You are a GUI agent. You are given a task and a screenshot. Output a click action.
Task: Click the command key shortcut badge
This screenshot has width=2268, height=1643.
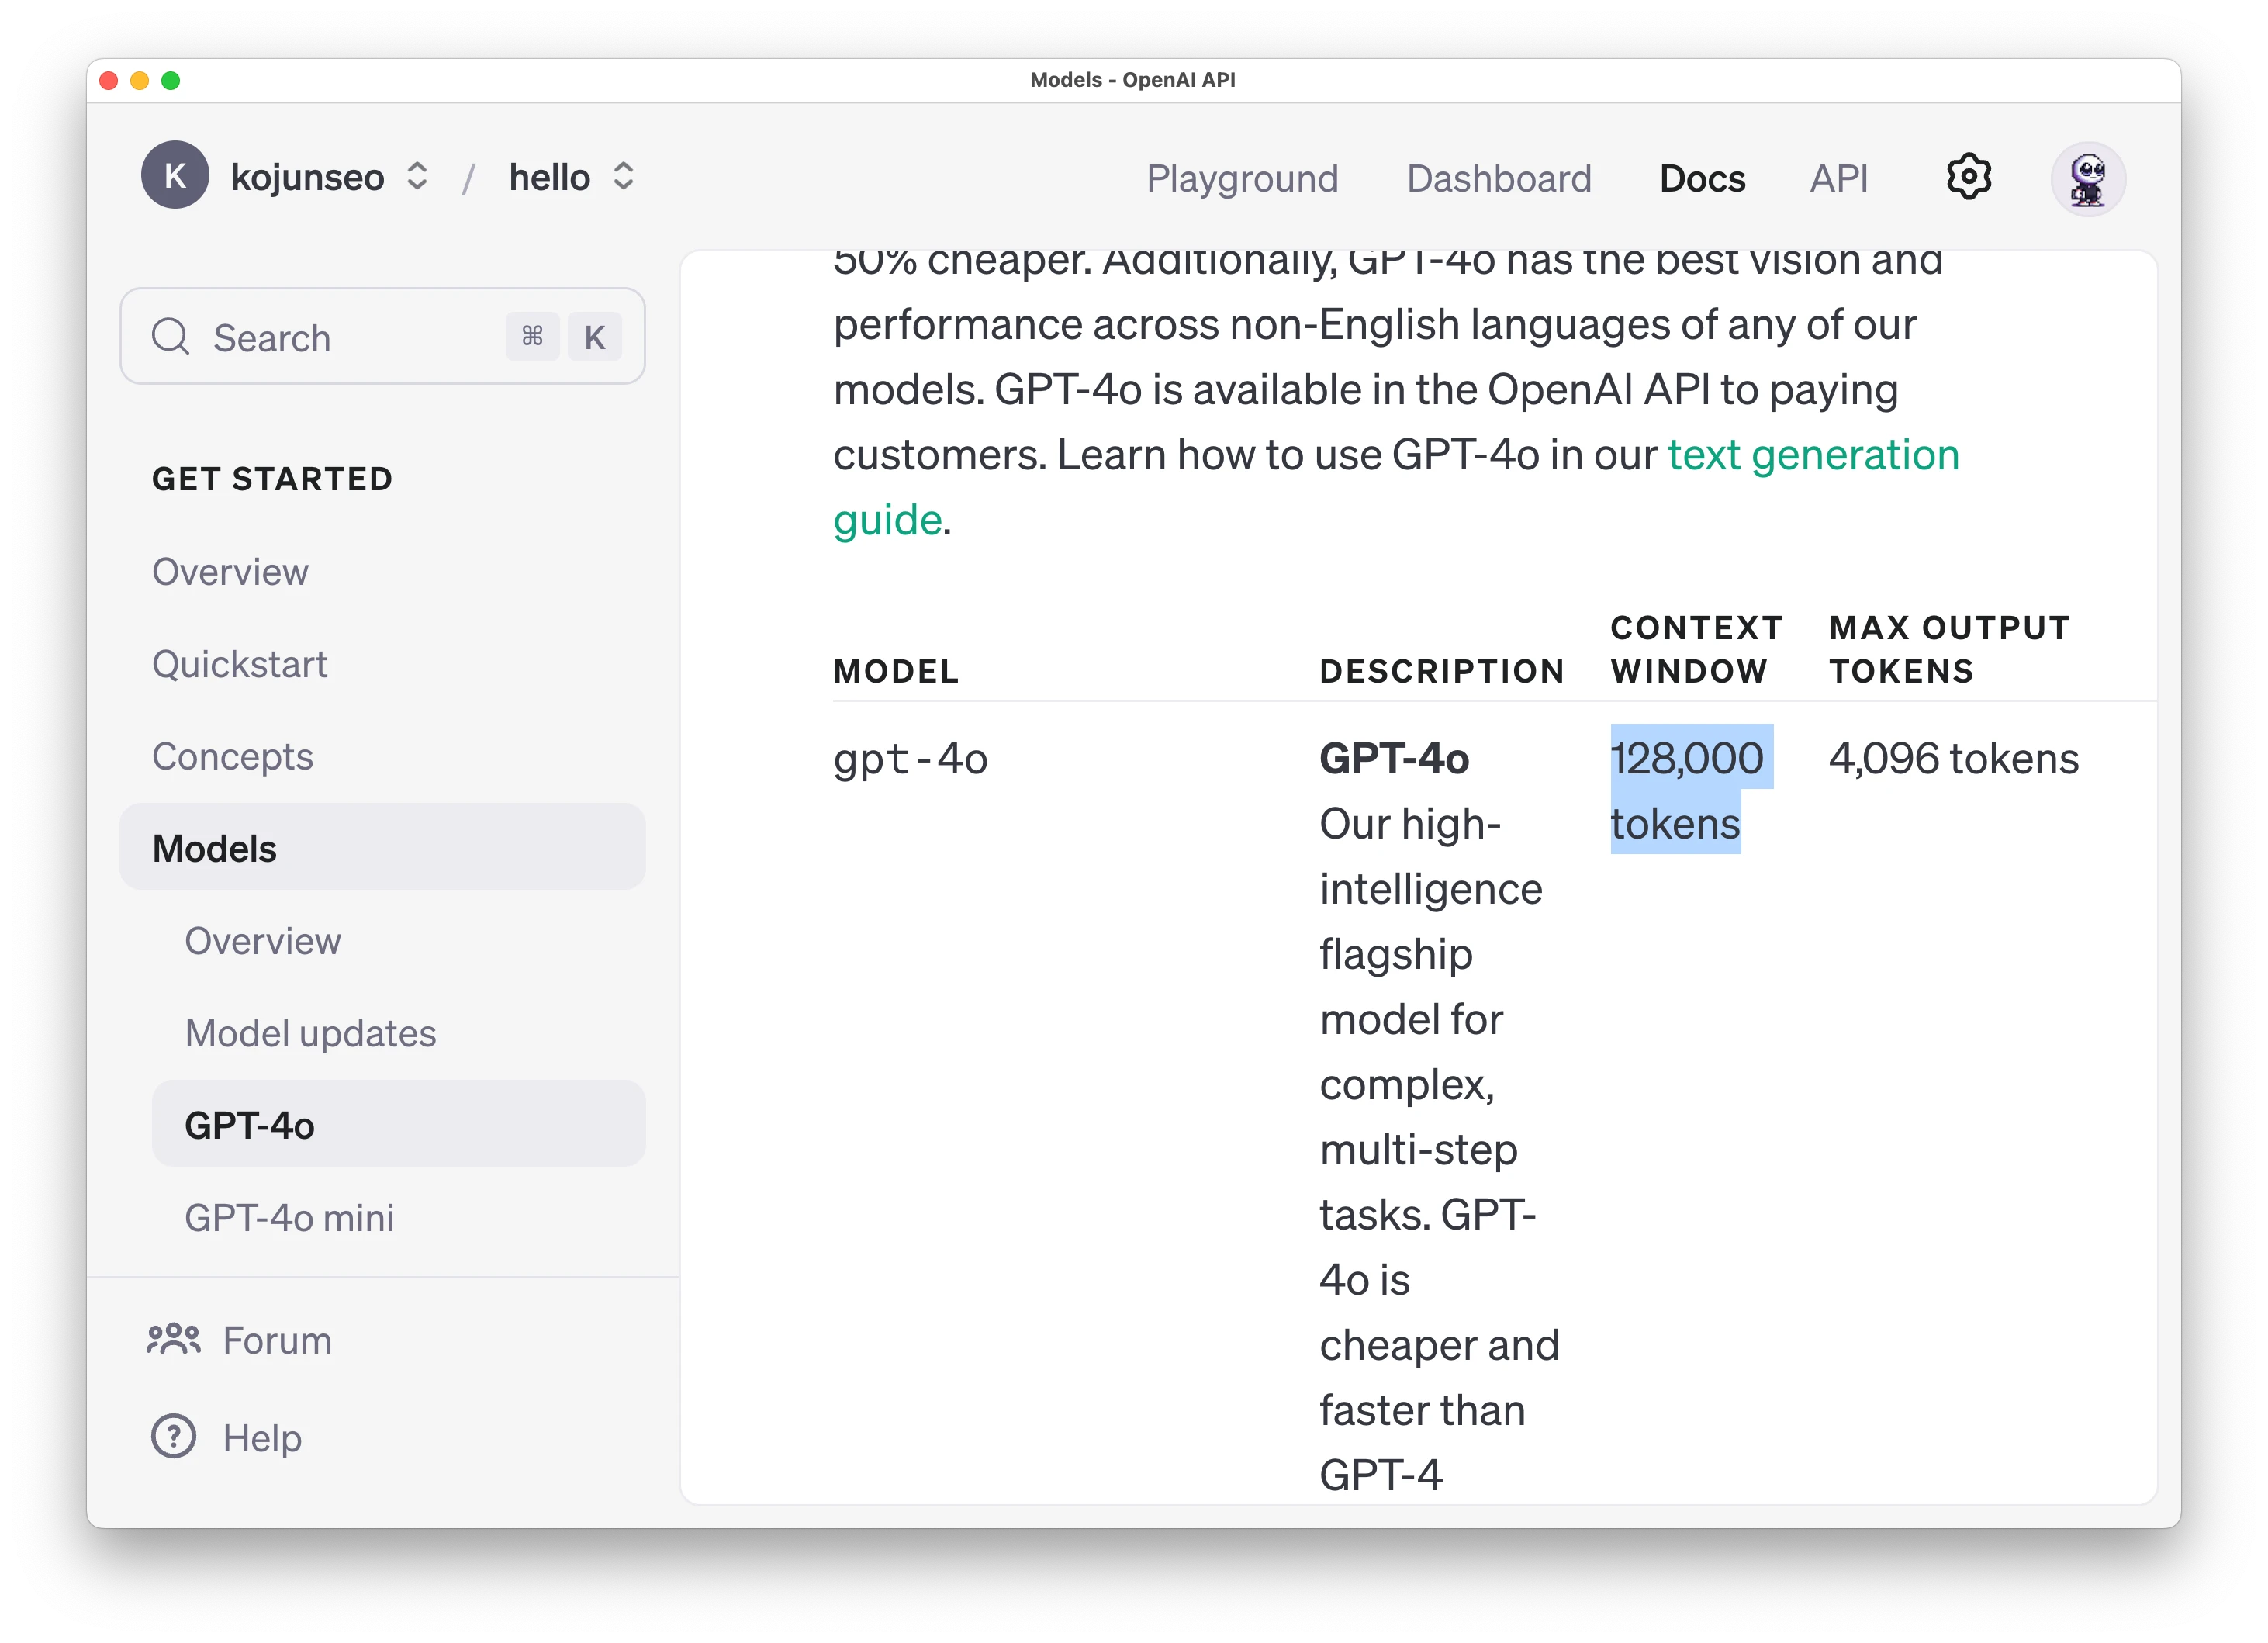(x=532, y=336)
